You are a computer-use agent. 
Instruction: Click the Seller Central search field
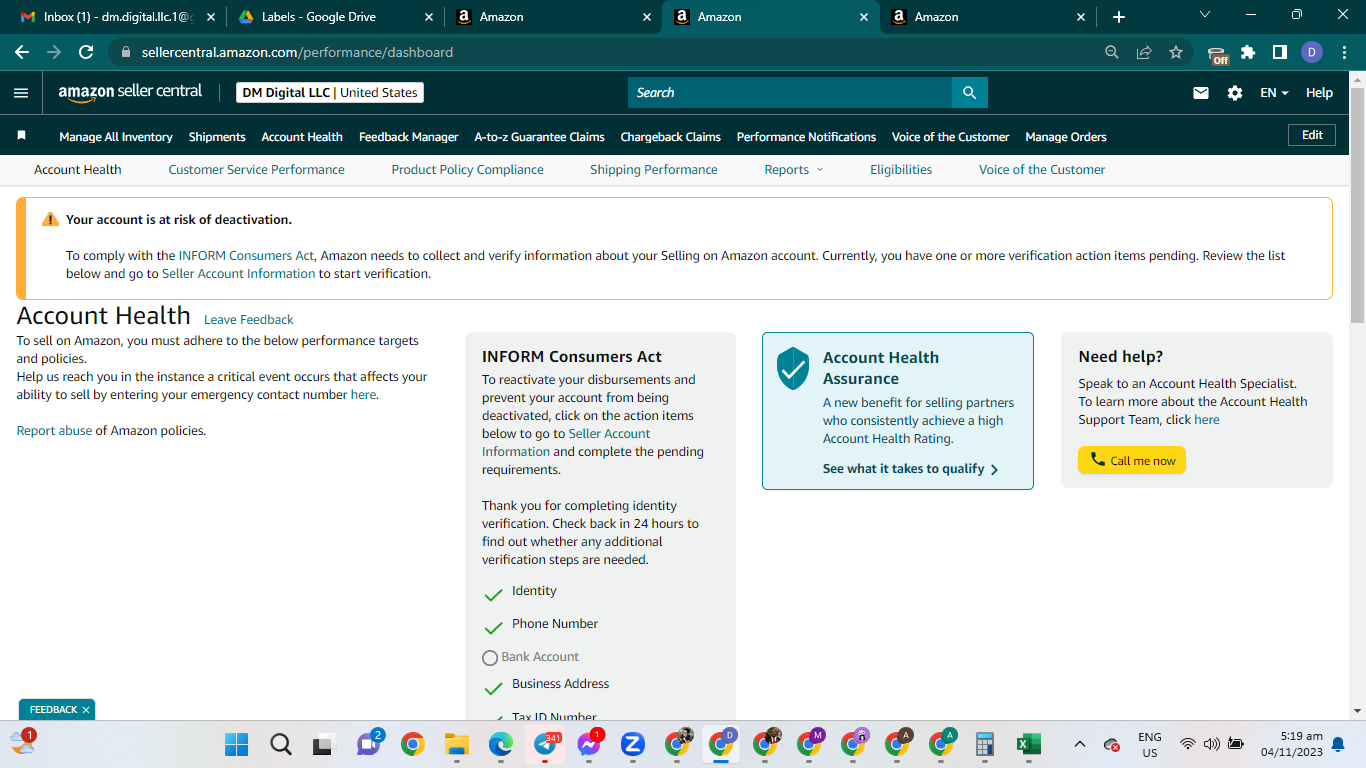point(790,93)
